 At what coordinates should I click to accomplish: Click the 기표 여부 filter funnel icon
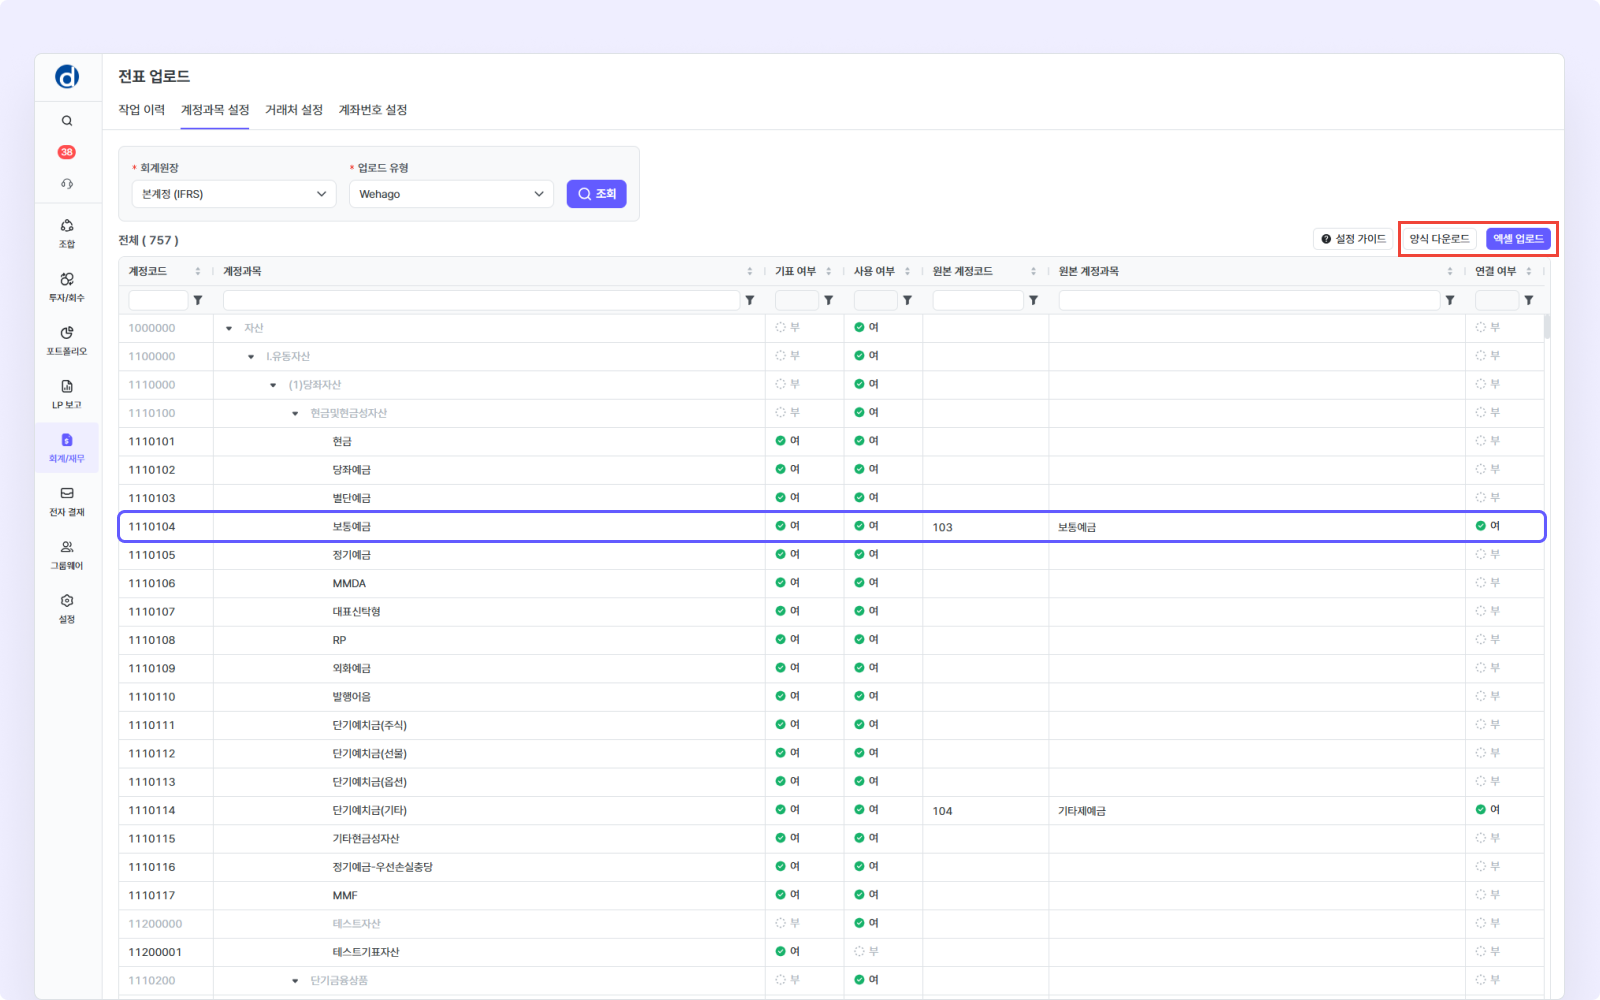tap(829, 300)
